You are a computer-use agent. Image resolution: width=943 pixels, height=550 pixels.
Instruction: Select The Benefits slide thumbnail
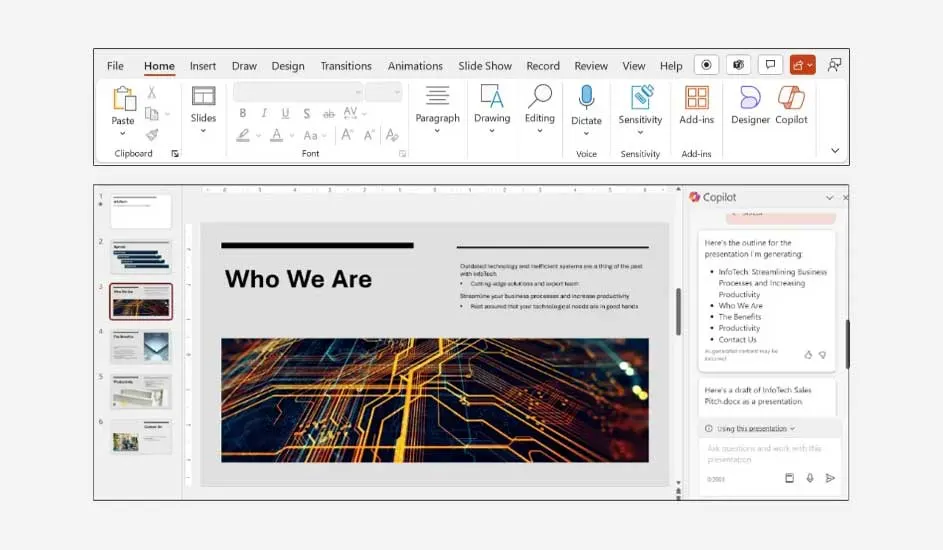point(141,346)
